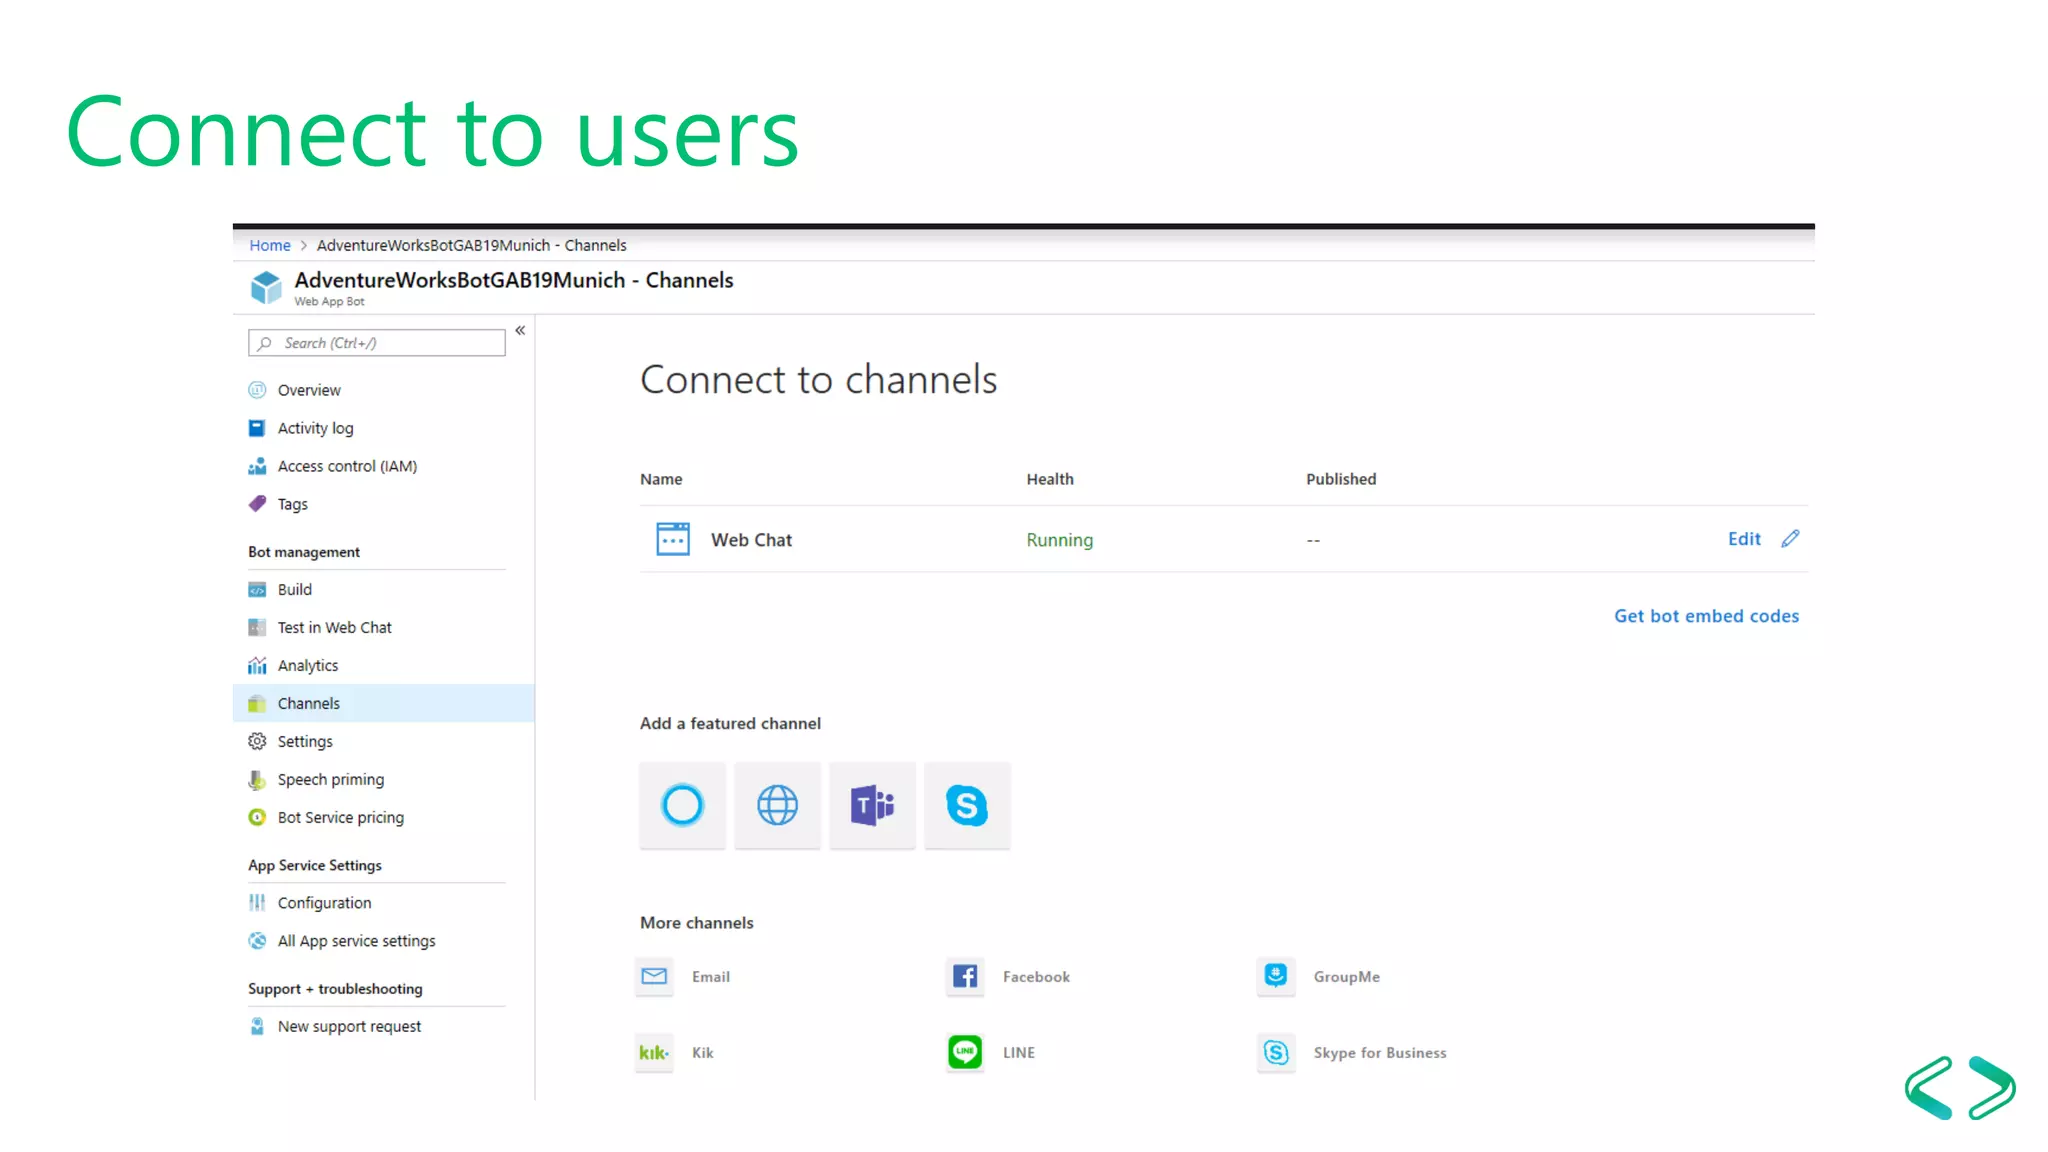Click the Facebook channel icon

965,976
